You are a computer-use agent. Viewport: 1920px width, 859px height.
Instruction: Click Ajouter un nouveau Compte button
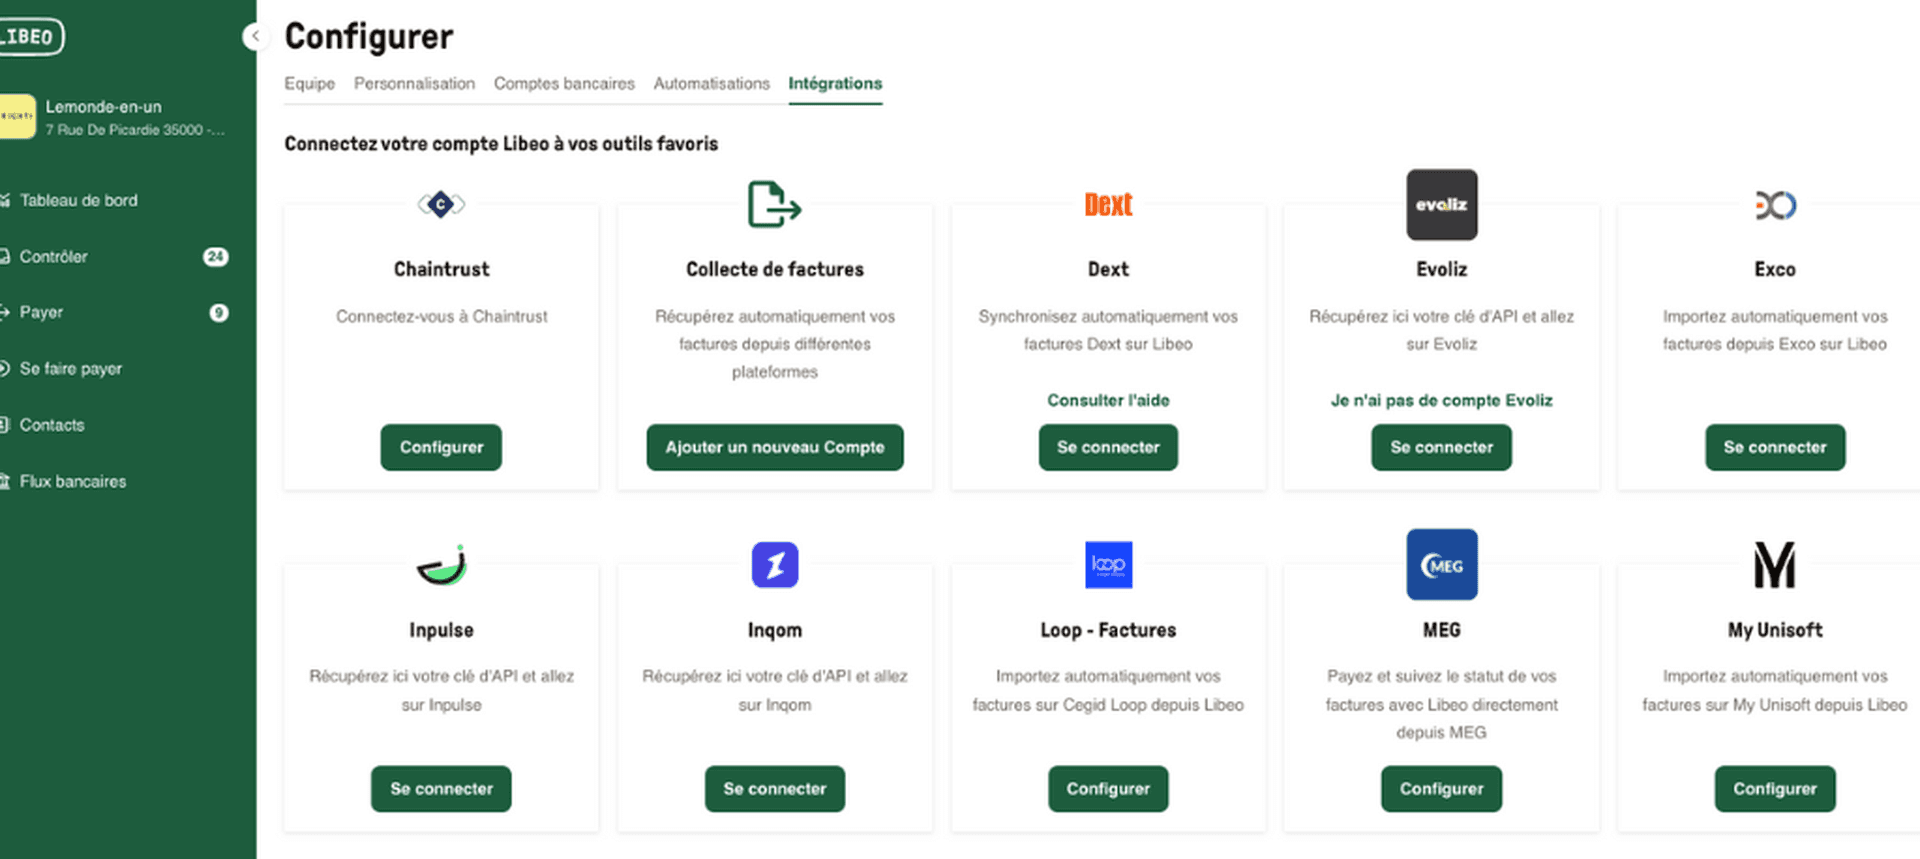[775, 447]
